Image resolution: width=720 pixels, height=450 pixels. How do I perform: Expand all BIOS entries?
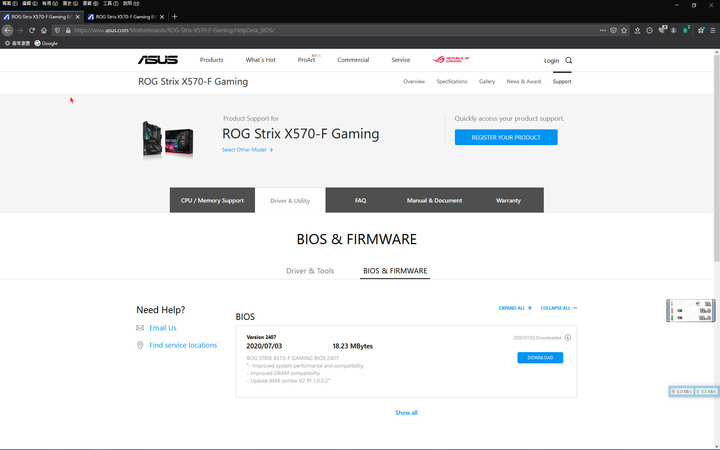[x=515, y=308]
